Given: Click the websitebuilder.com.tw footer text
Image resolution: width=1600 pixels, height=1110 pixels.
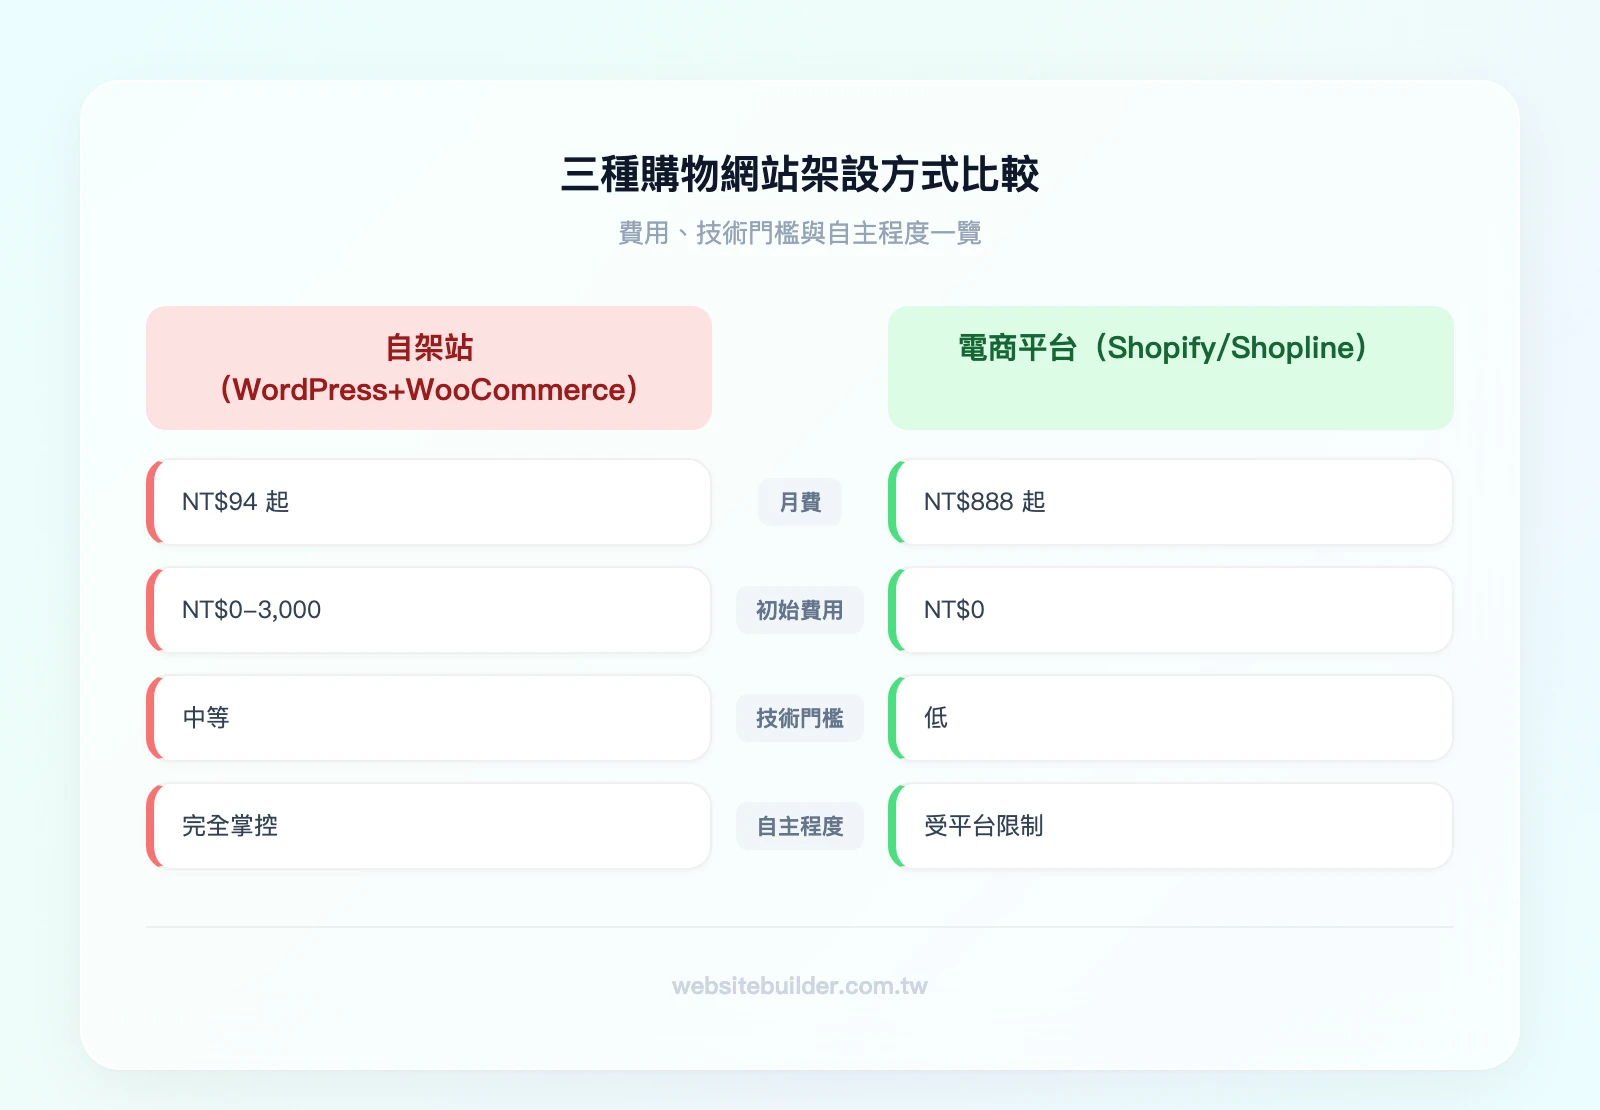Looking at the screenshot, I should [x=800, y=986].
